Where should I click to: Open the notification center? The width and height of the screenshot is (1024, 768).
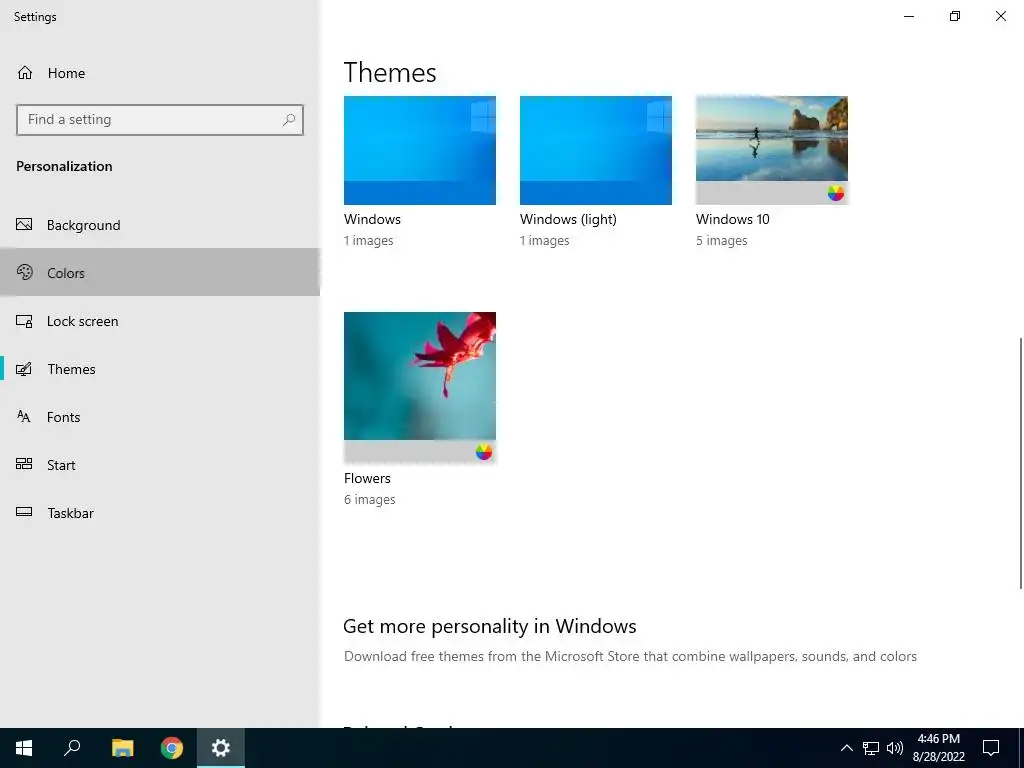(x=991, y=748)
